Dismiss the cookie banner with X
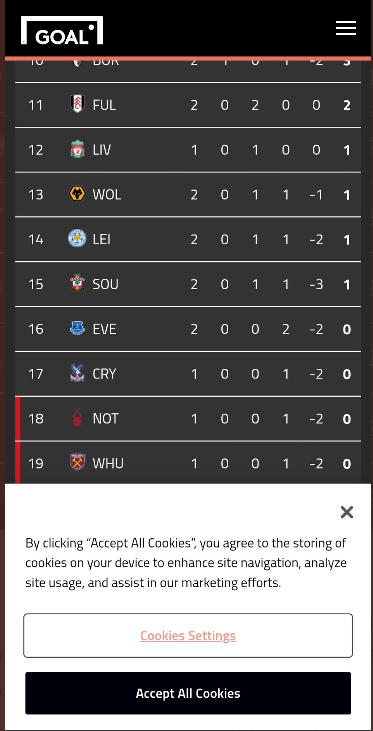373x731 pixels. (x=347, y=512)
